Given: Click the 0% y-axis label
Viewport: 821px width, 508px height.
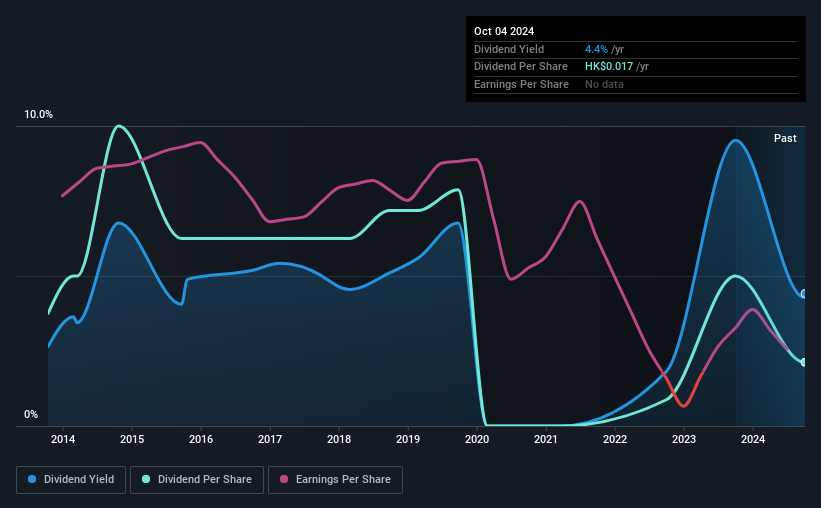Looking at the screenshot, I should tap(31, 414).
